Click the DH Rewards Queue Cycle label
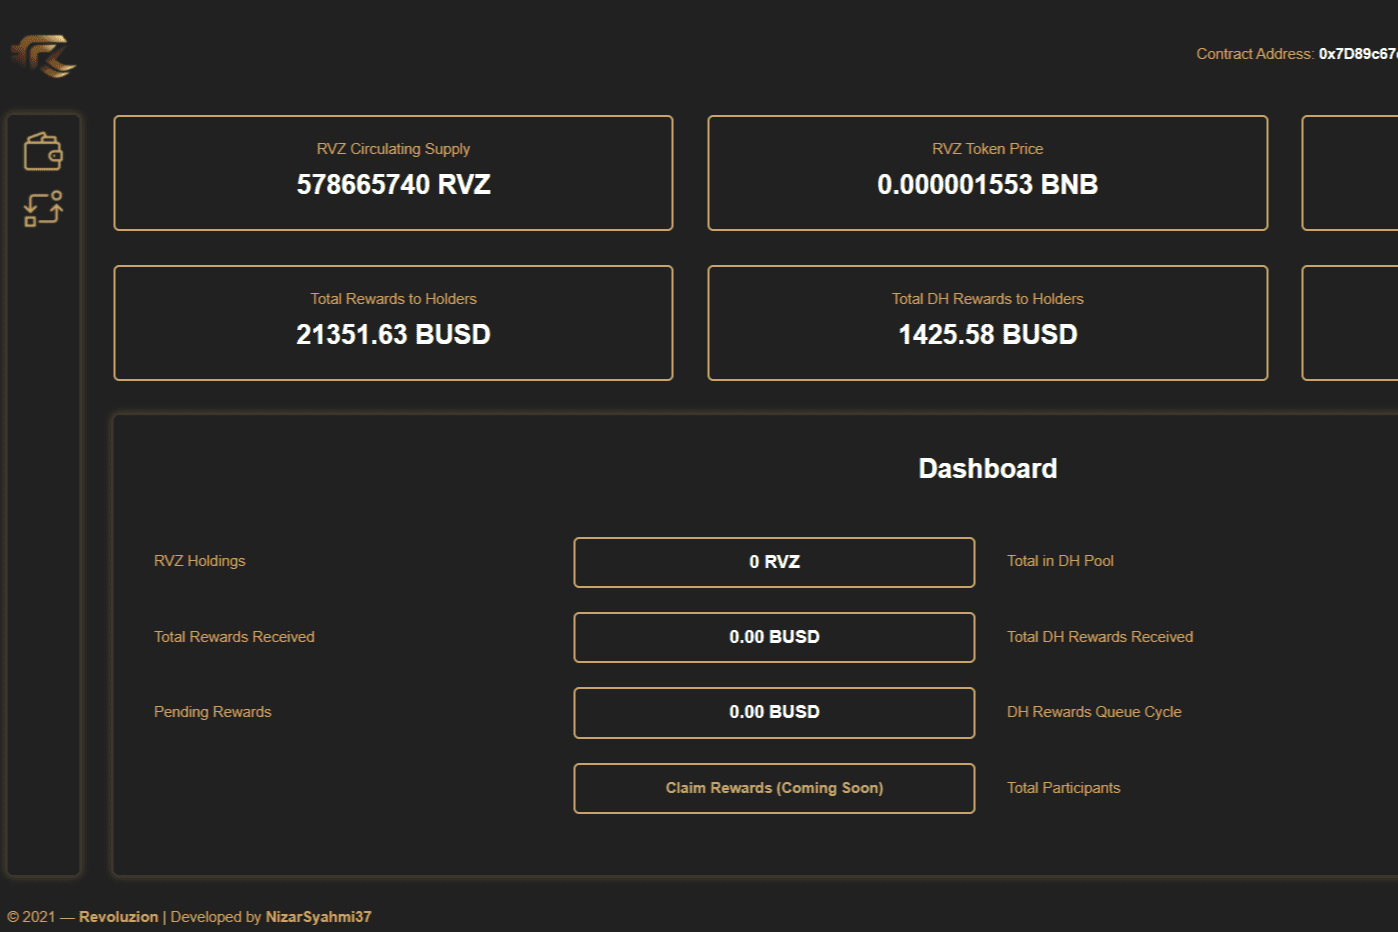 (1094, 712)
